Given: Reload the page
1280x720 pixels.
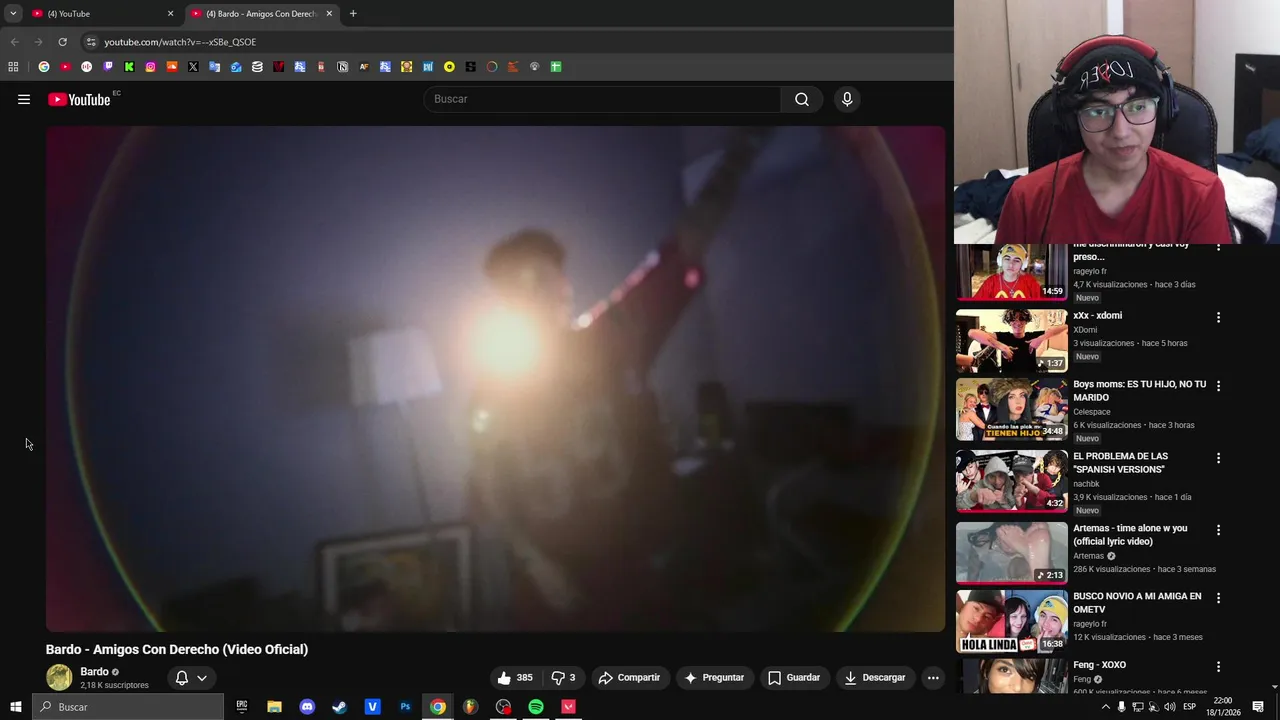Looking at the screenshot, I should (62, 42).
